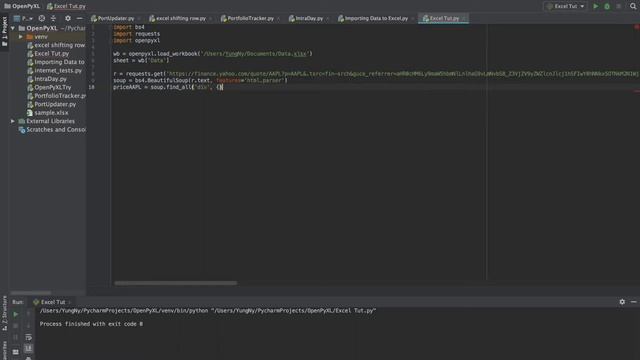
Task: Close the Excel Tut.py editor tab
Action: pos(464,19)
